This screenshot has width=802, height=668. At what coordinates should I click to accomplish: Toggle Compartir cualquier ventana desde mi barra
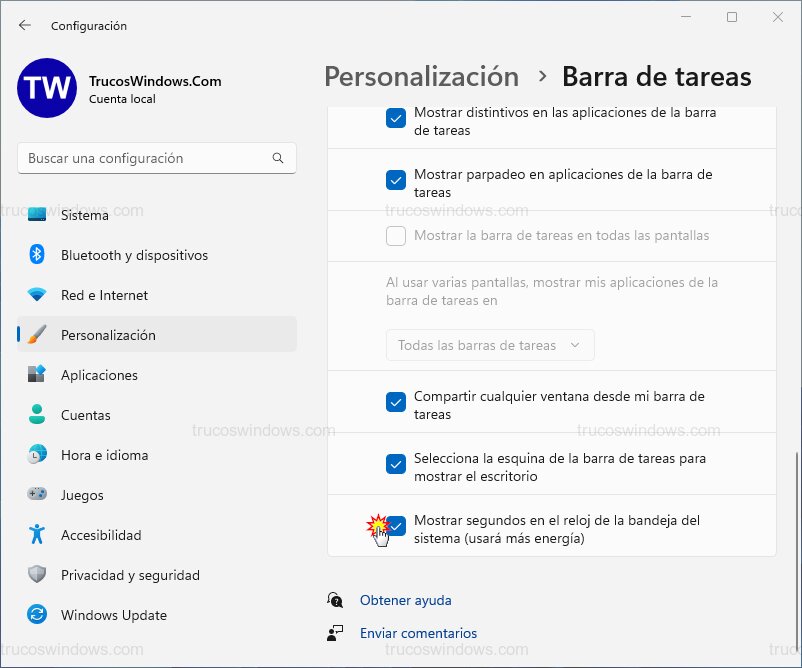pyautogui.click(x=395, y=402)
